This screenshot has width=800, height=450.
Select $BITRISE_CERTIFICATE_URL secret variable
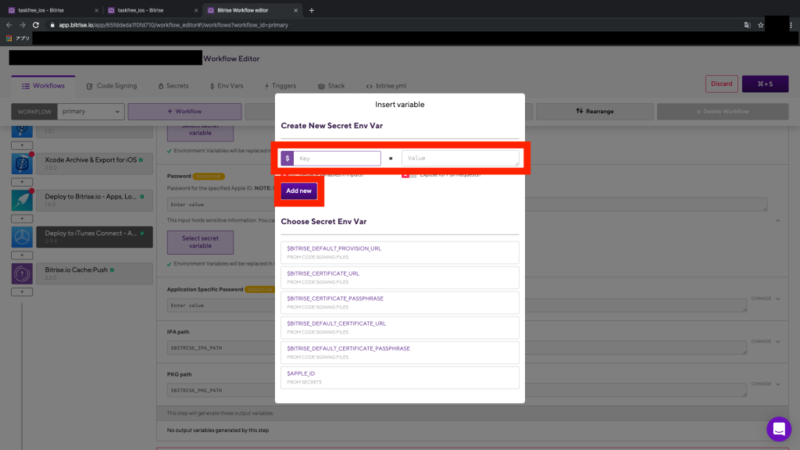[x=399, y=277]
